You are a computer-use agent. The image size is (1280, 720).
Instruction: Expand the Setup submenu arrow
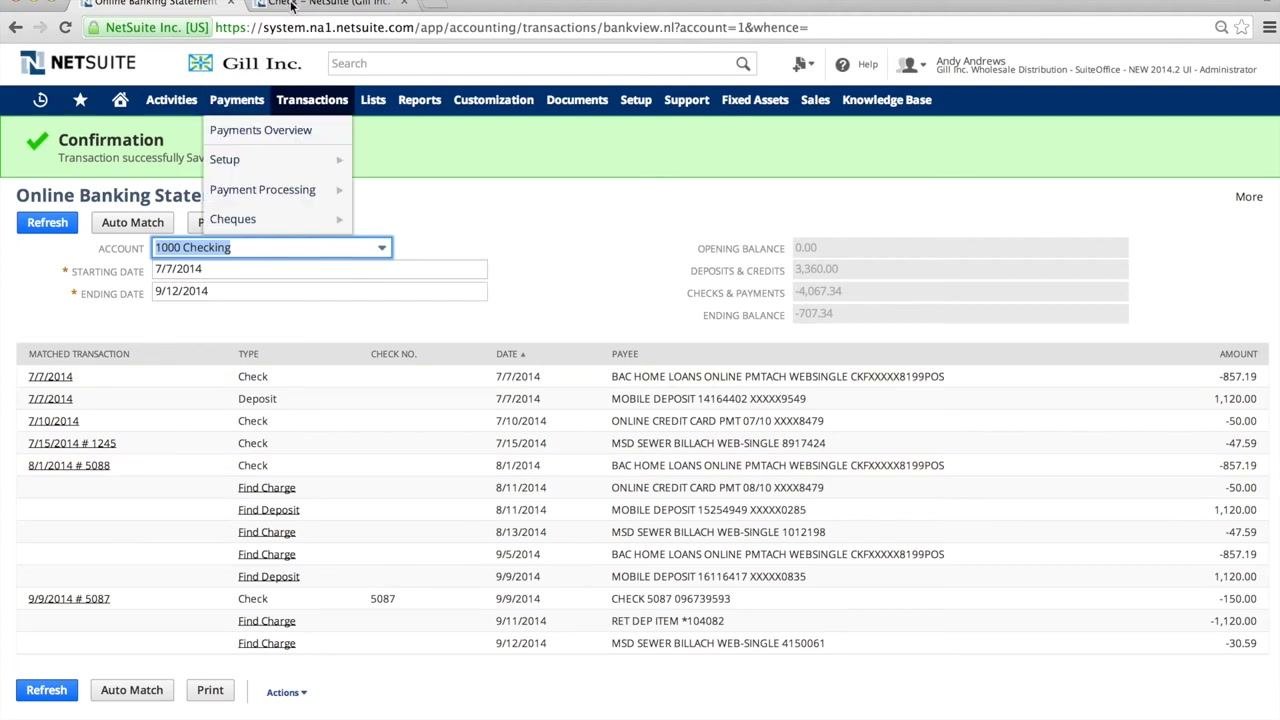(x=339, y=160)
